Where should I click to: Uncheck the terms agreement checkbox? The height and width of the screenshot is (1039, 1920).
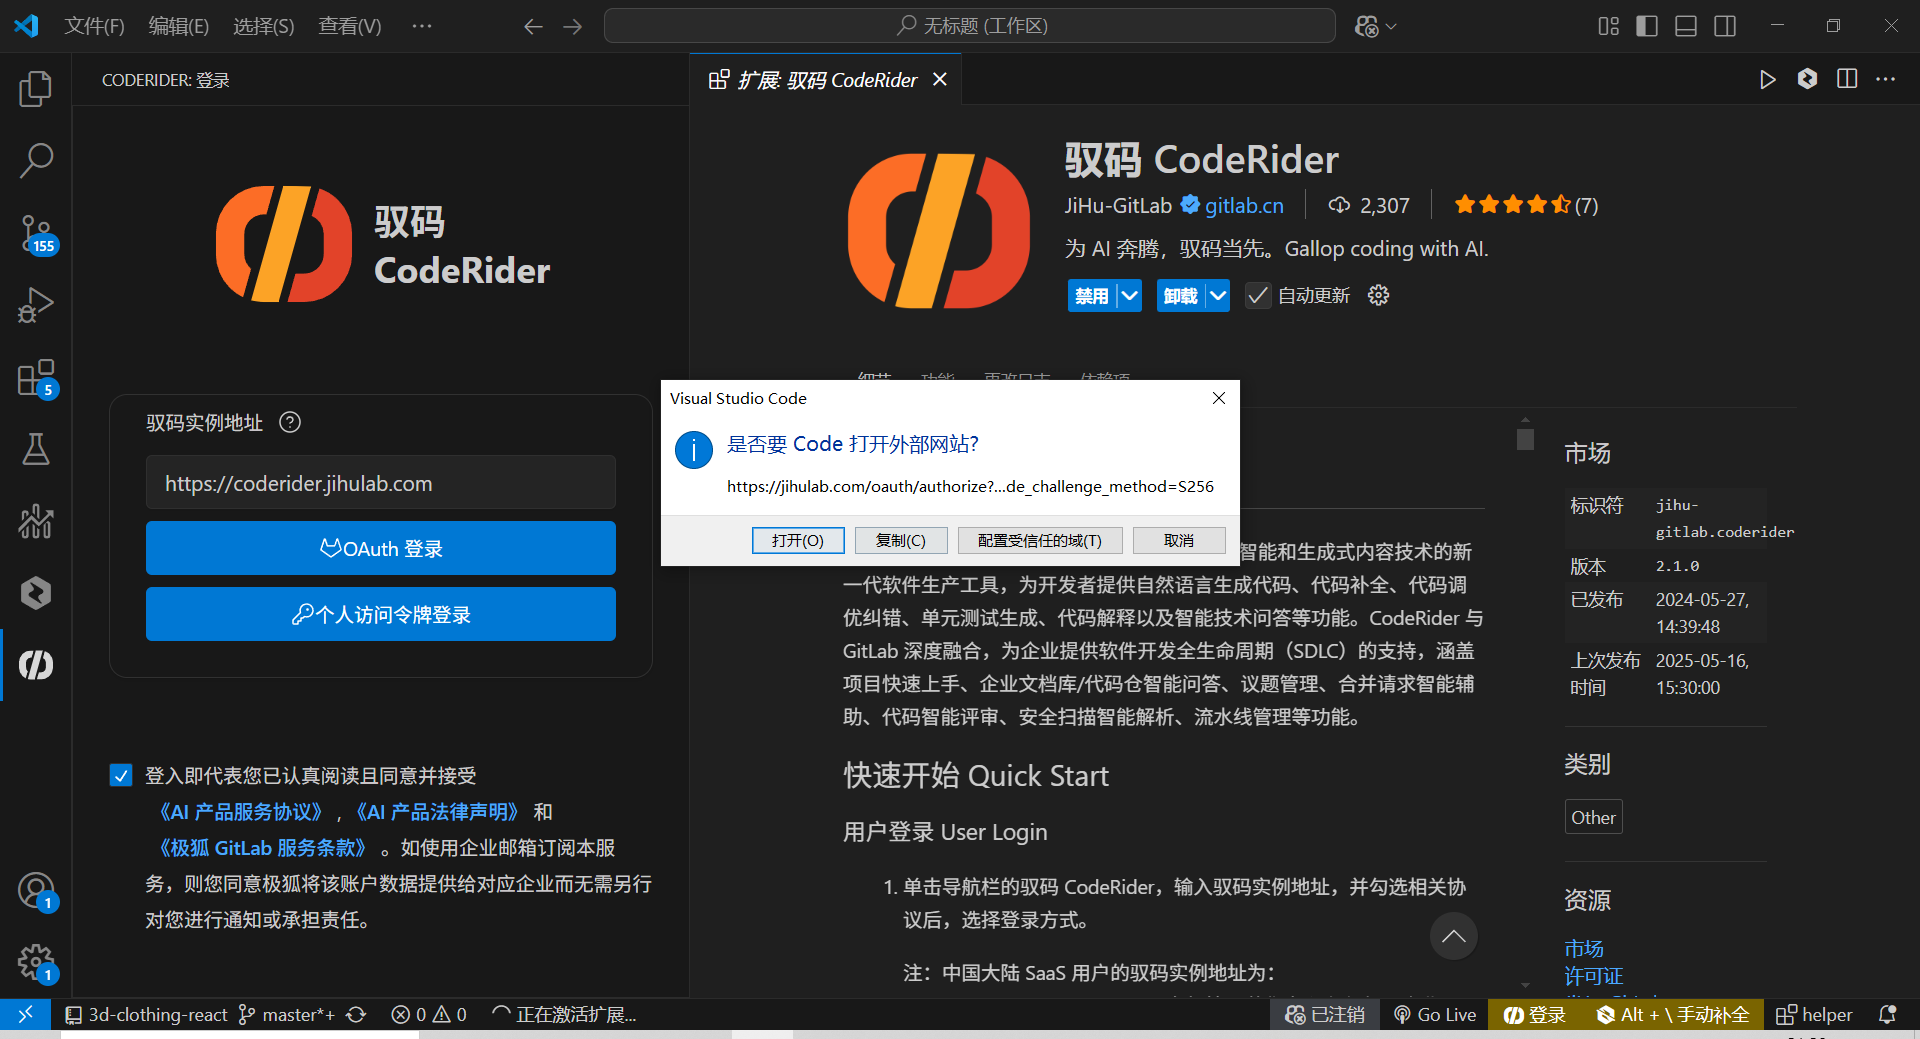[121, 776]
